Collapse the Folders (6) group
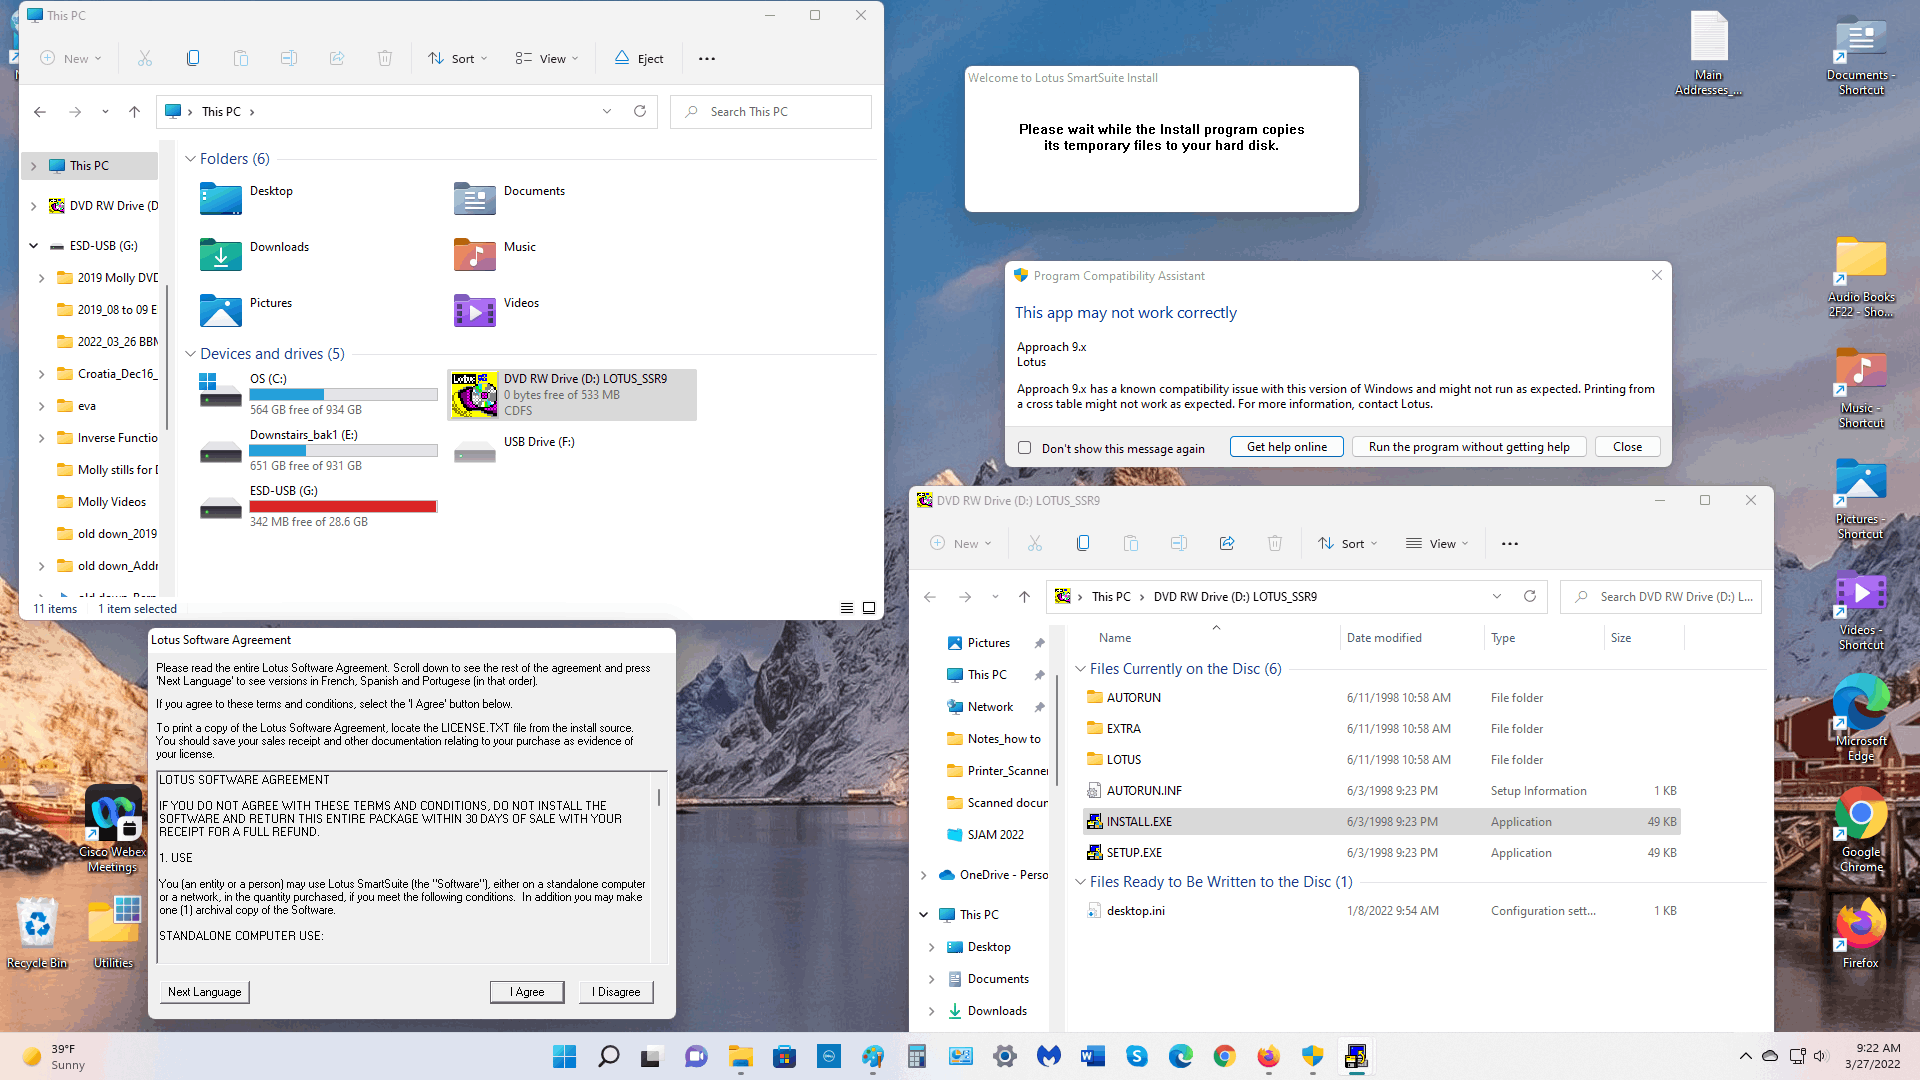1920x1080 pixels. 190,159
